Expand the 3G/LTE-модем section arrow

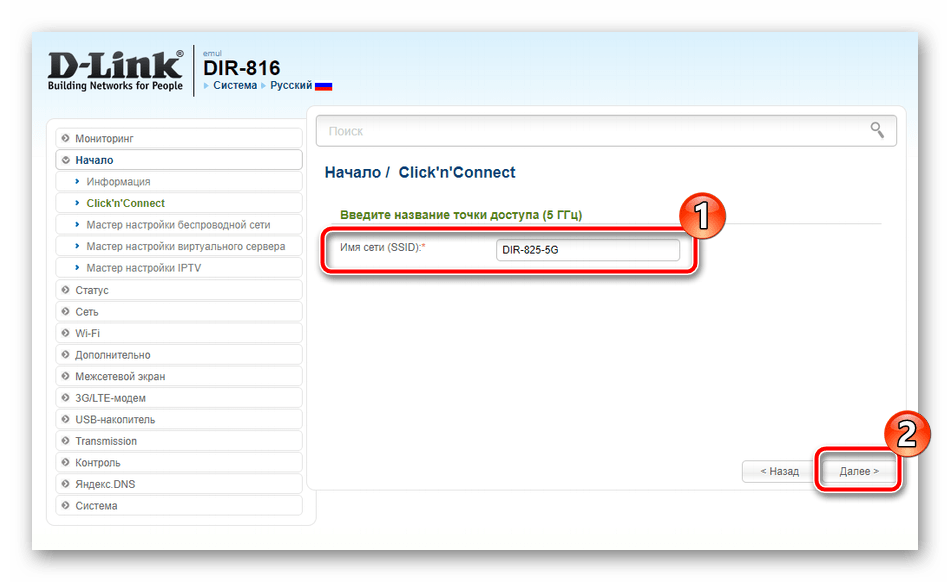(65, 398)
